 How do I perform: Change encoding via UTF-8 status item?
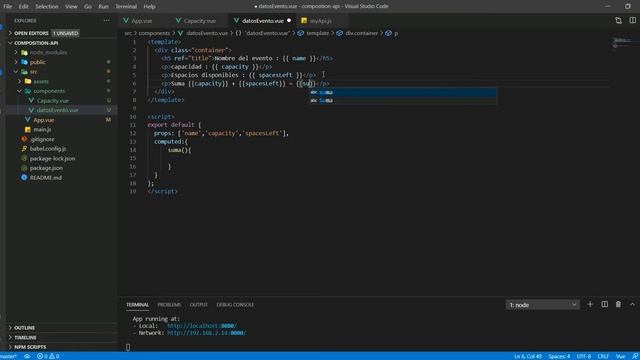[x=584, y=356]
